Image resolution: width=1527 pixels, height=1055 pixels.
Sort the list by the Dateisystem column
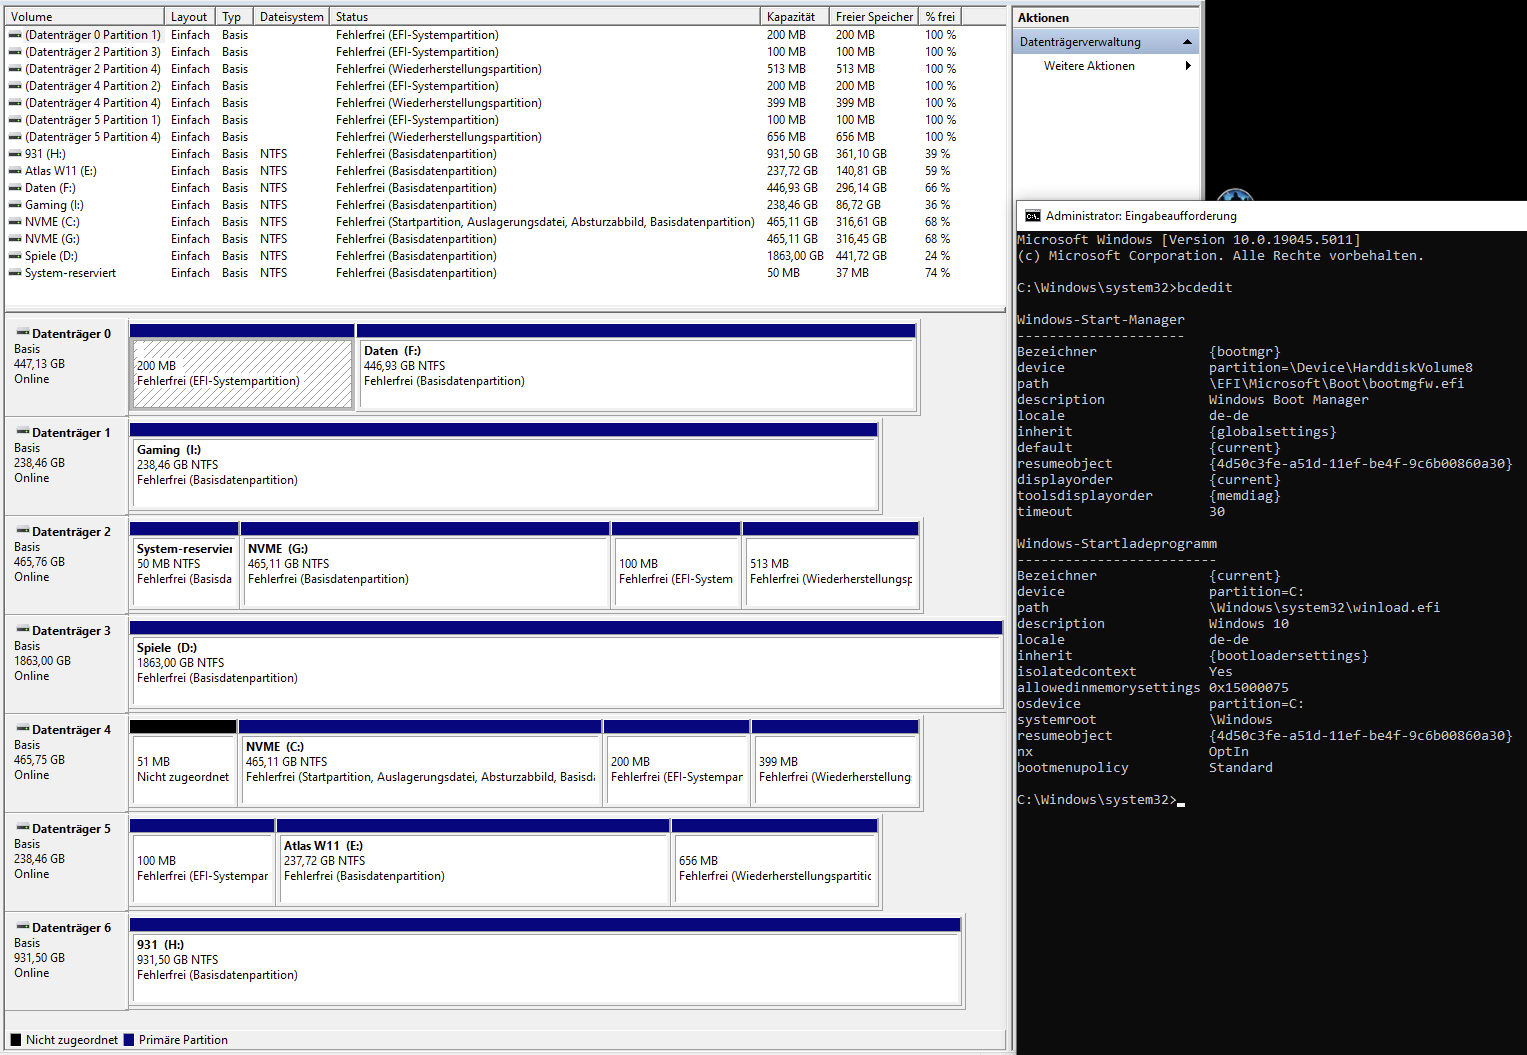[291, 17]
